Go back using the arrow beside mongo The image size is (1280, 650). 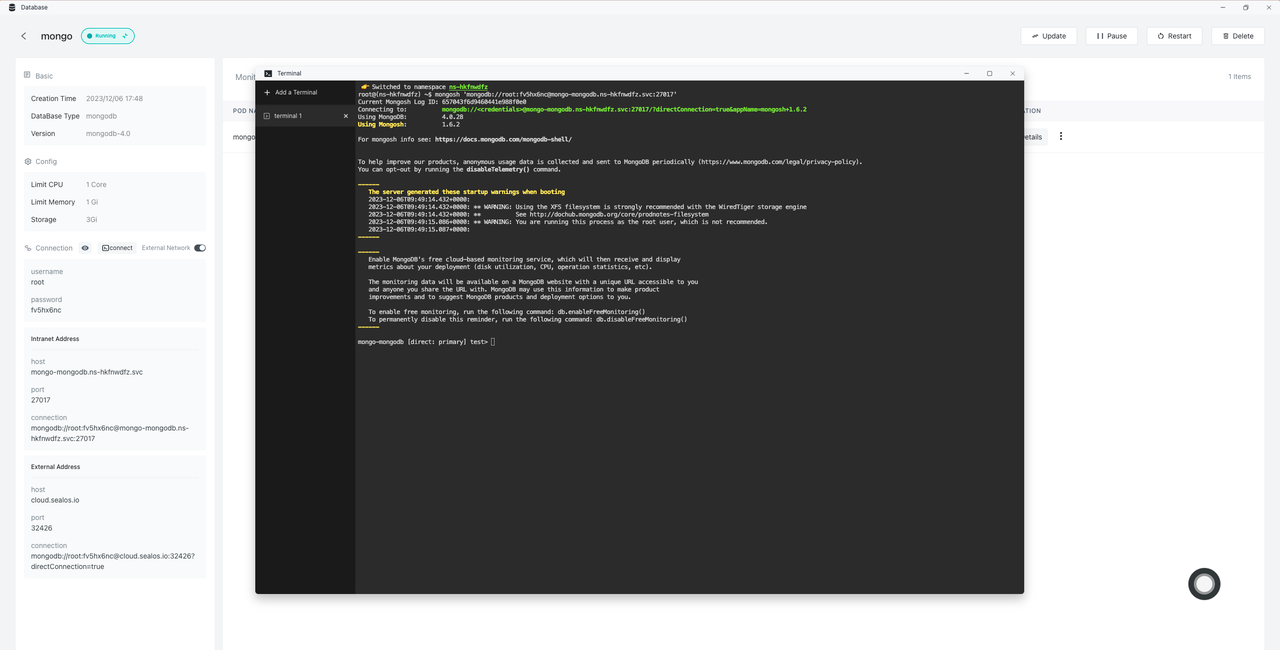click(24, 36)
